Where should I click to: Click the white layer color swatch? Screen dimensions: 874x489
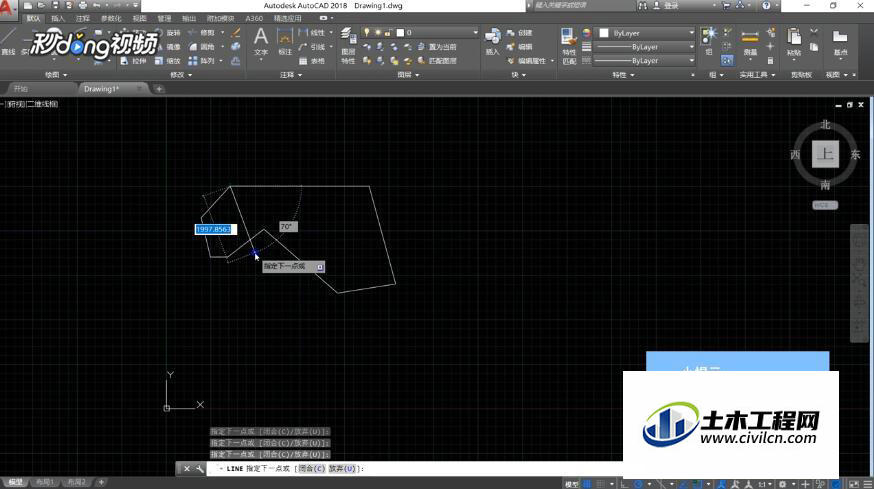click(399, 33)
